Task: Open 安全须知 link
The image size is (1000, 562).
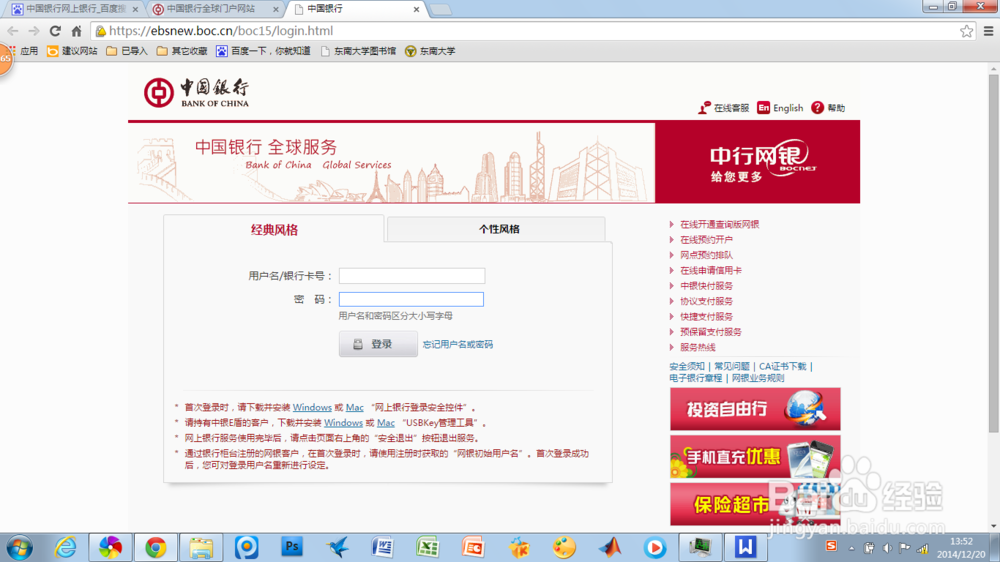Action: click(x=687, y=366)
